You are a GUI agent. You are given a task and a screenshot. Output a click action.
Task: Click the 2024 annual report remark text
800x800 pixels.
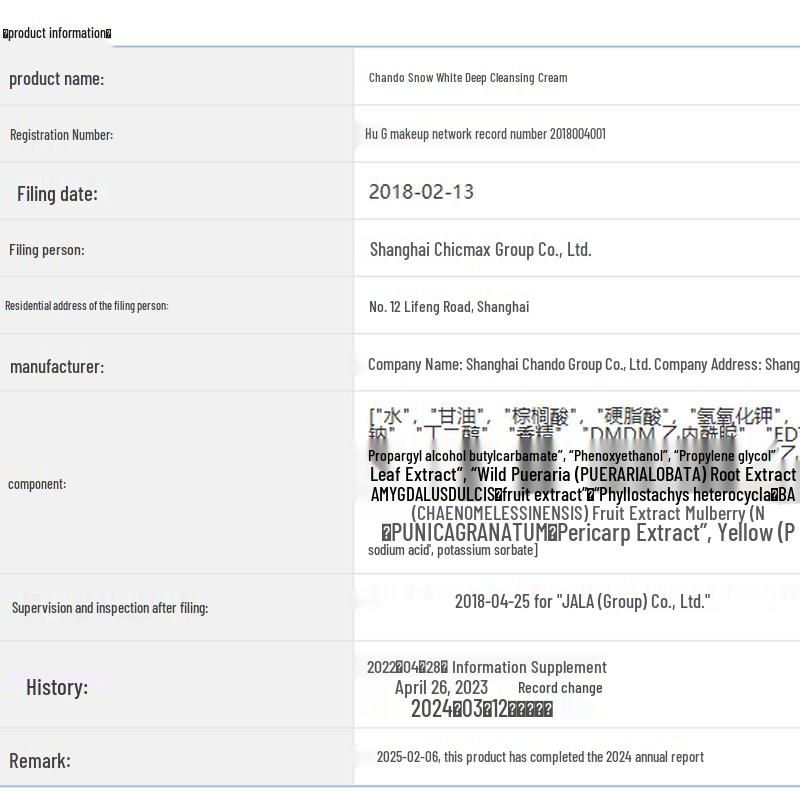click(x=540, y=757)
